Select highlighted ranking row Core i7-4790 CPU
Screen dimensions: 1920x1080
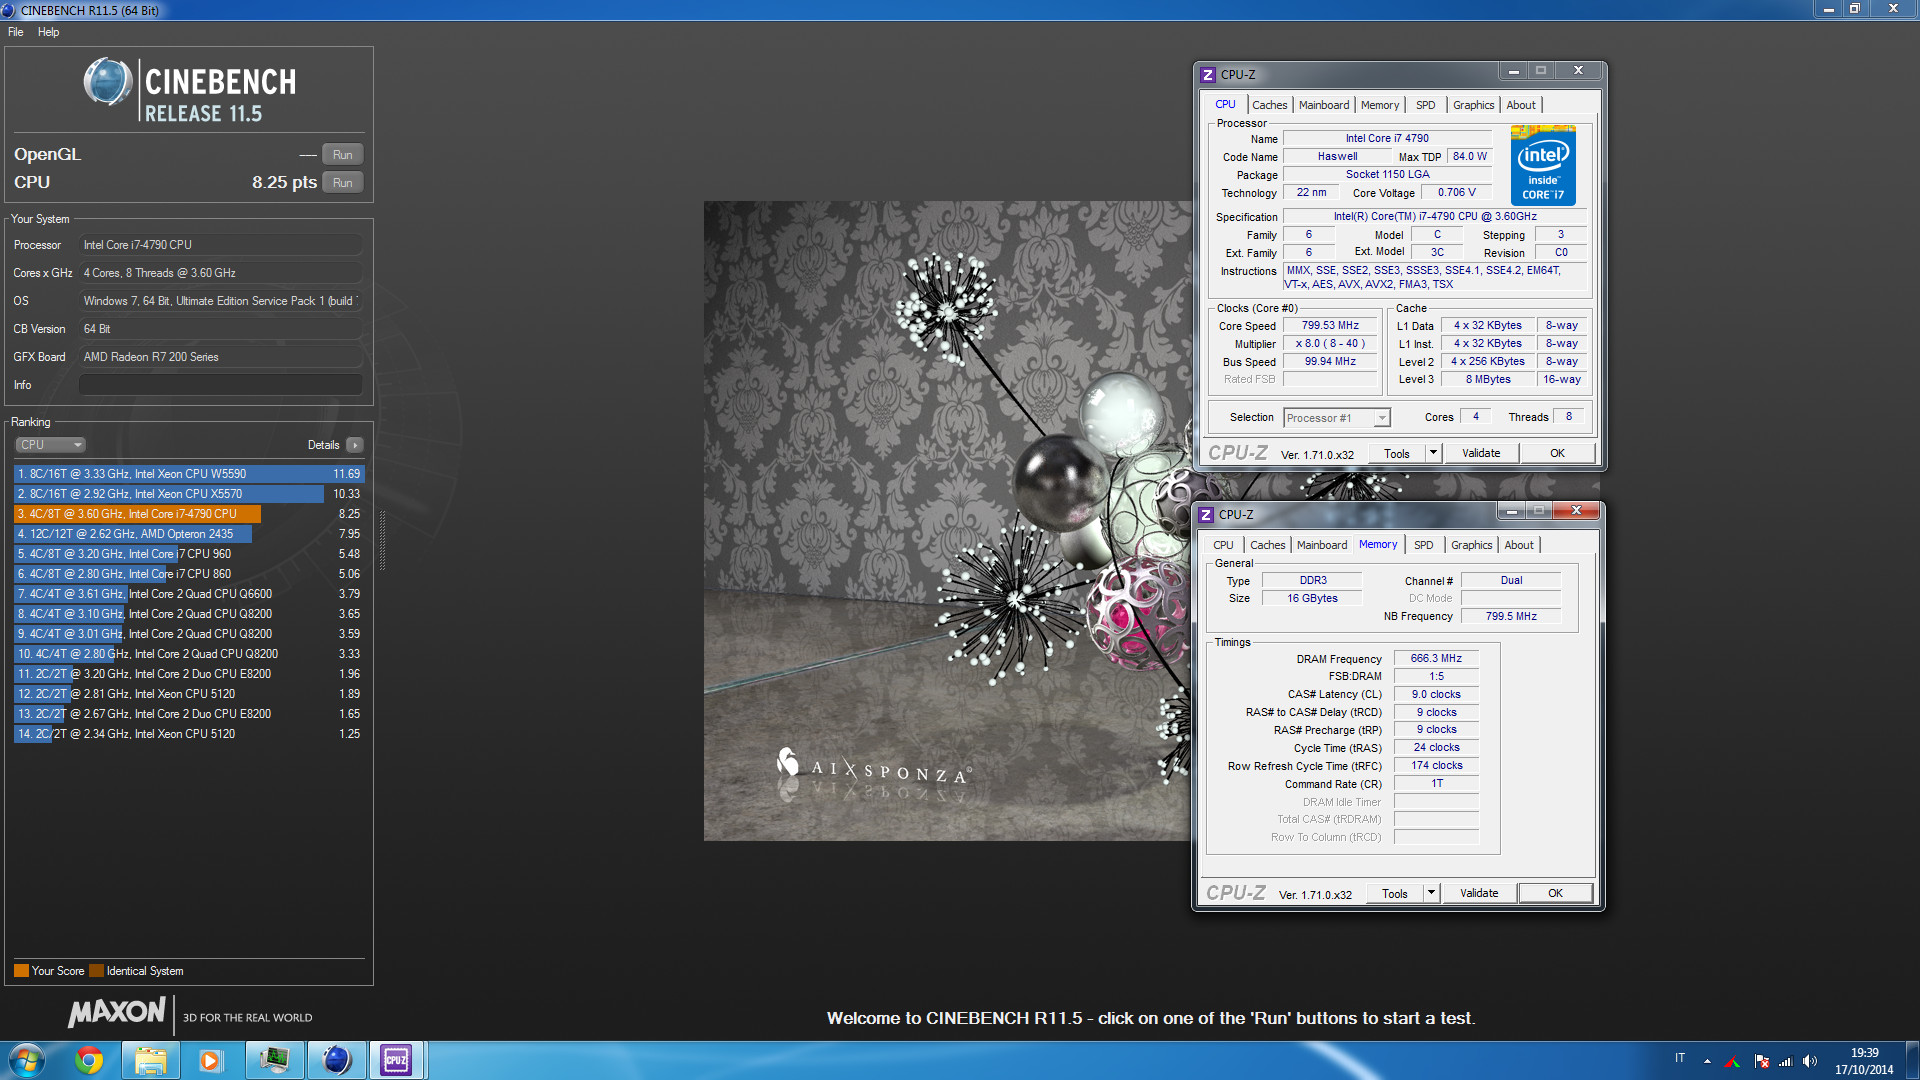click(189, 514)
